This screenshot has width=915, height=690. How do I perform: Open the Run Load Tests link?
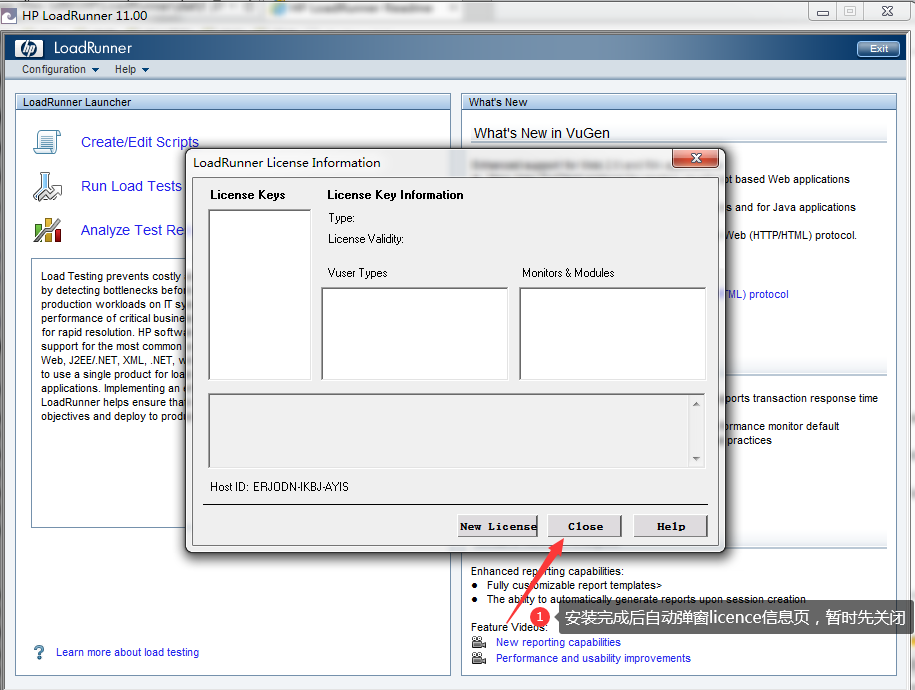point(131,186)
